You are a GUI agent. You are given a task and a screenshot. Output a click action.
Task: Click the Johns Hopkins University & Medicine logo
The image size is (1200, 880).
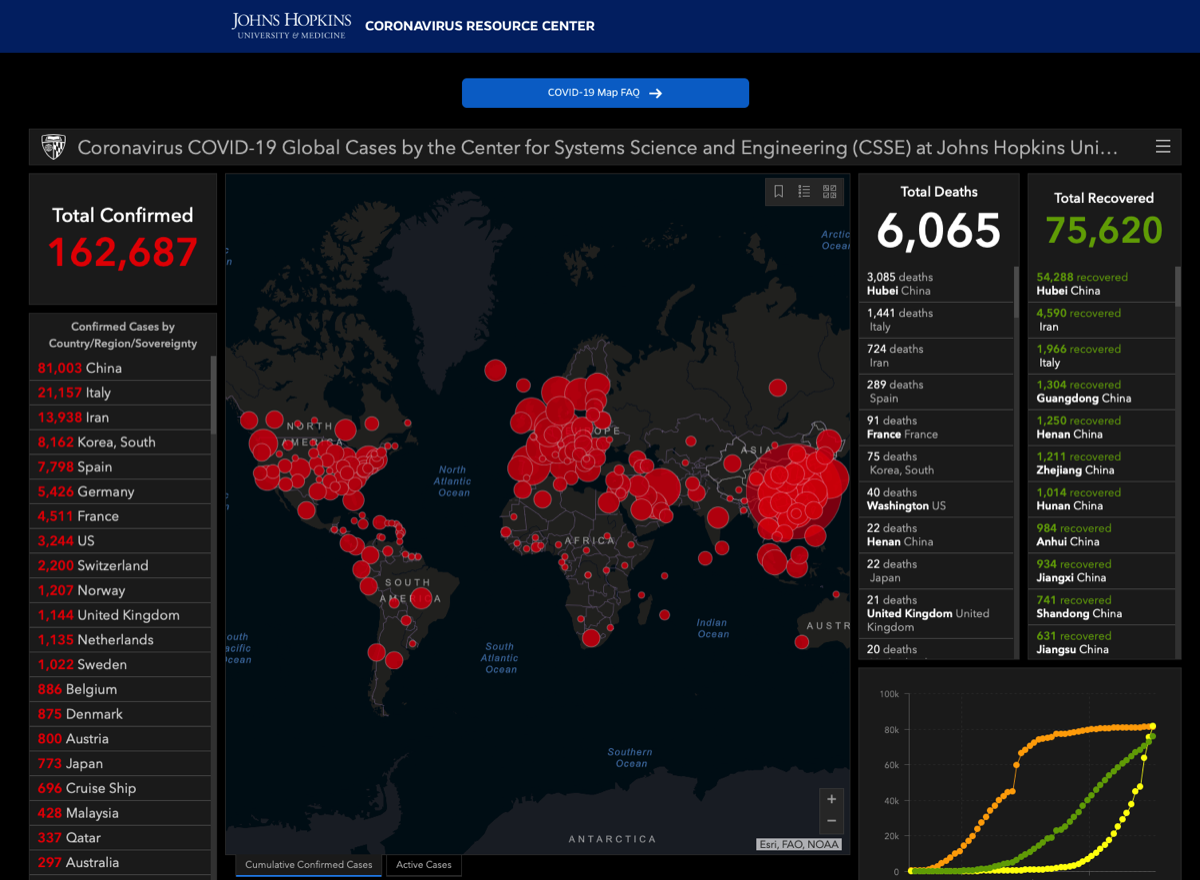289,26
